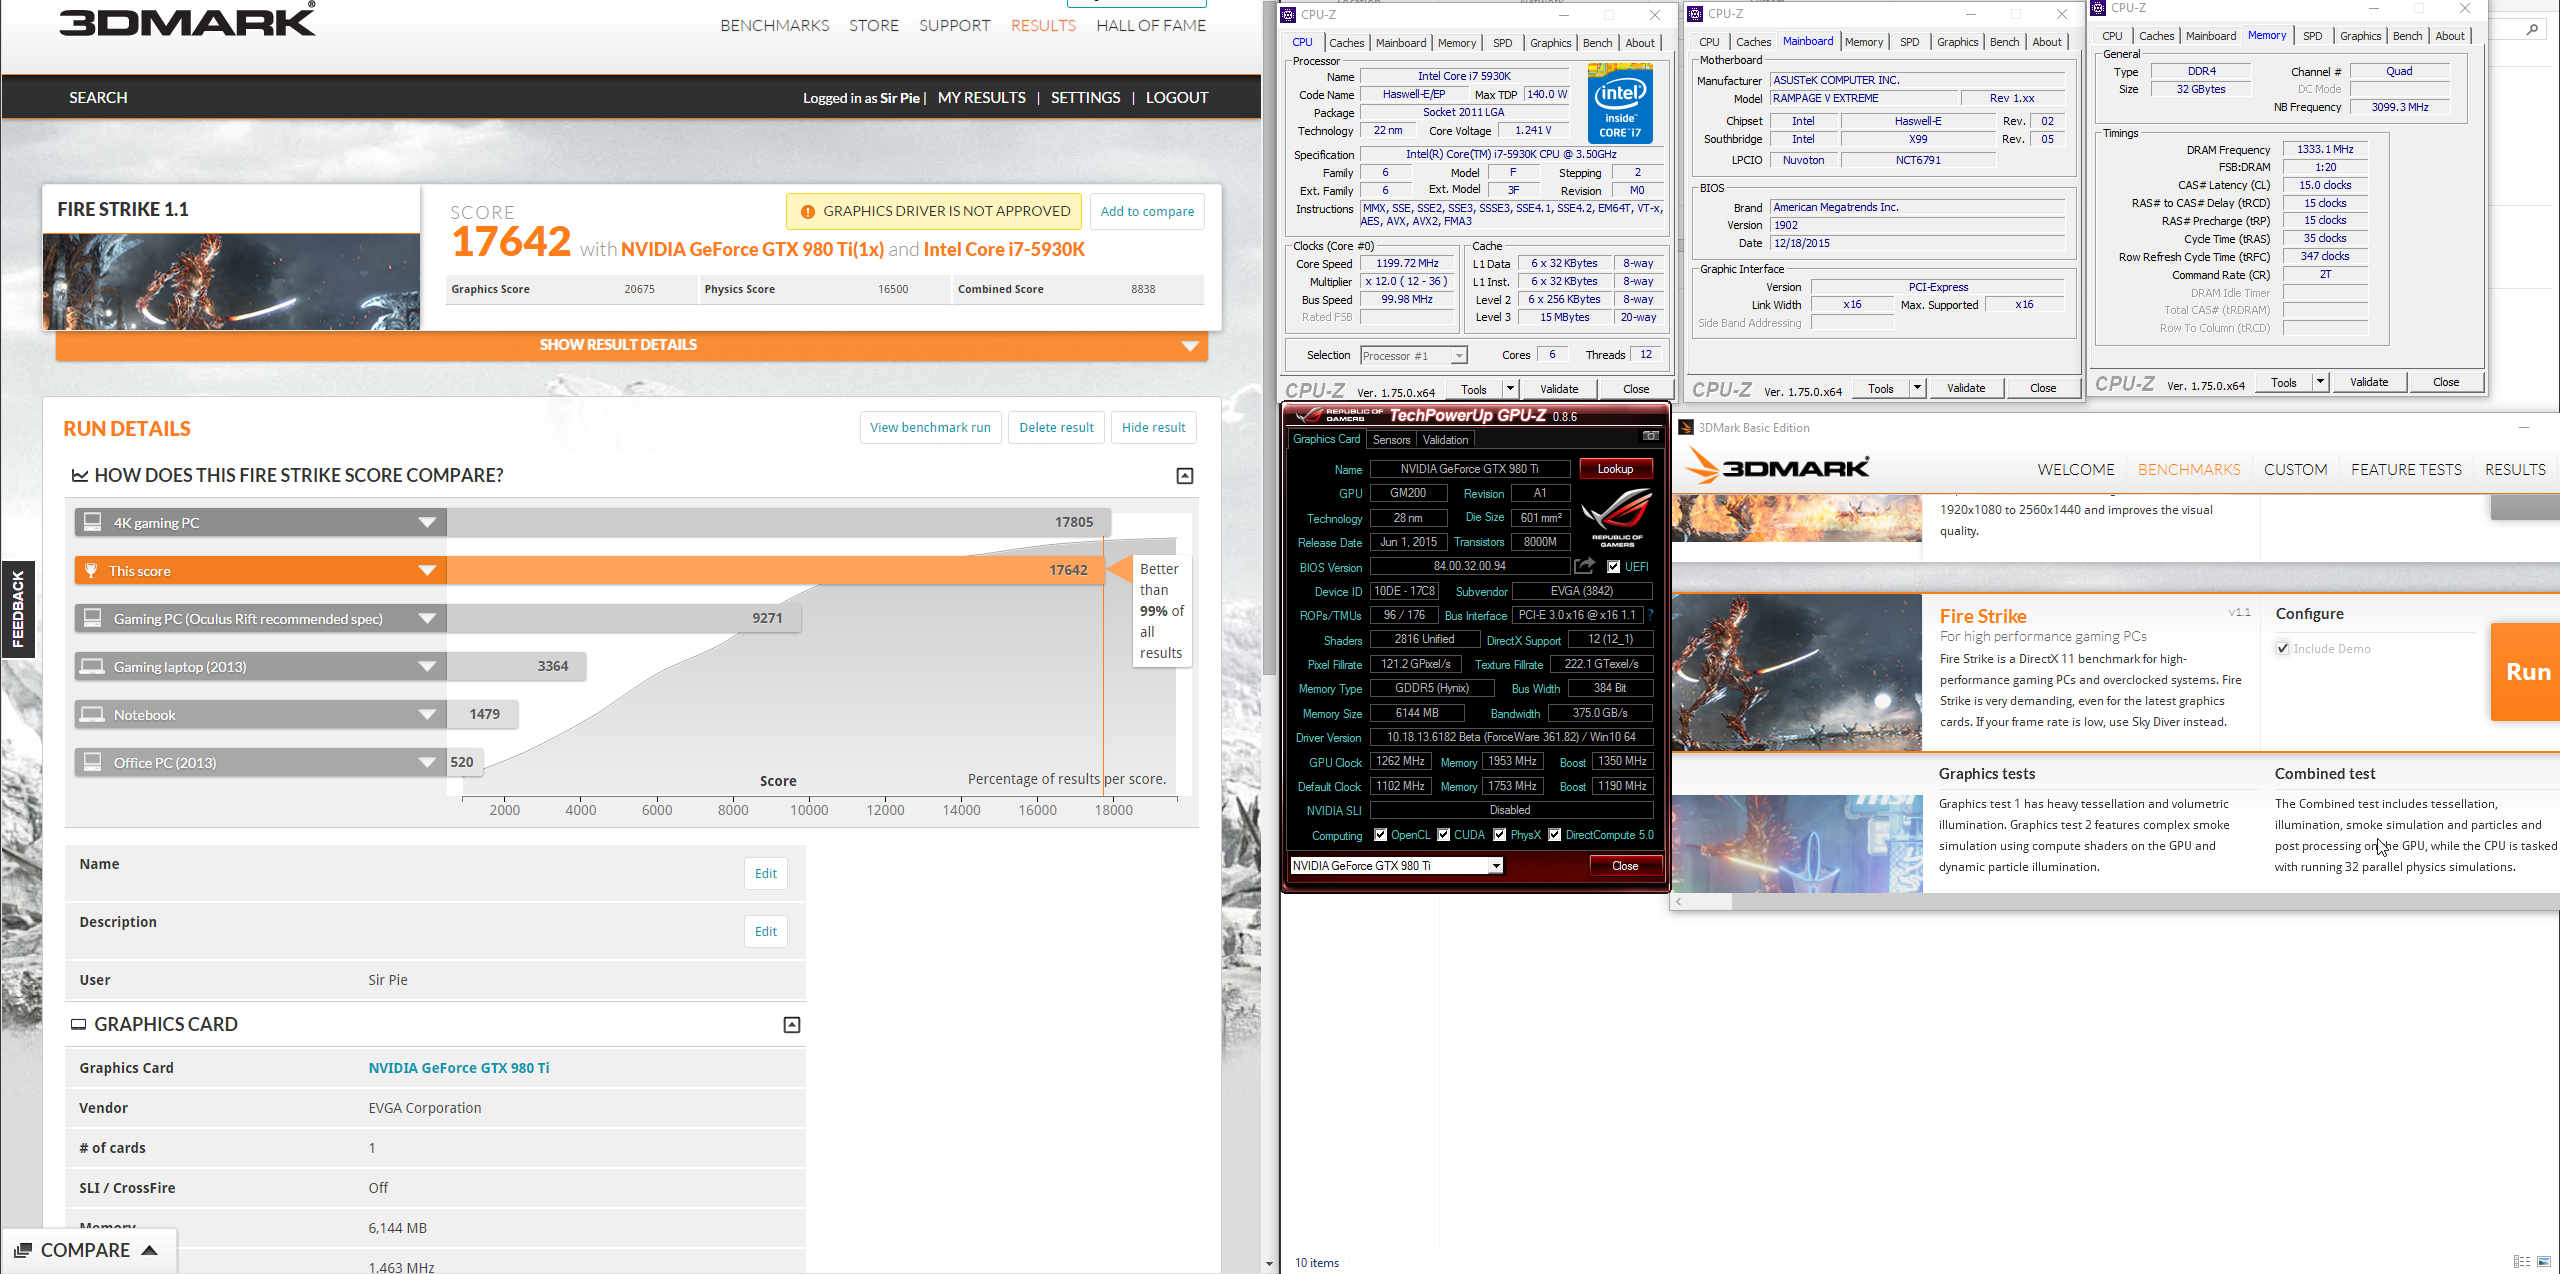This screenshot has width=2560, height=1274.
Task: Collapse the score comparison section icon
Action: click(x=1185, y=476)
